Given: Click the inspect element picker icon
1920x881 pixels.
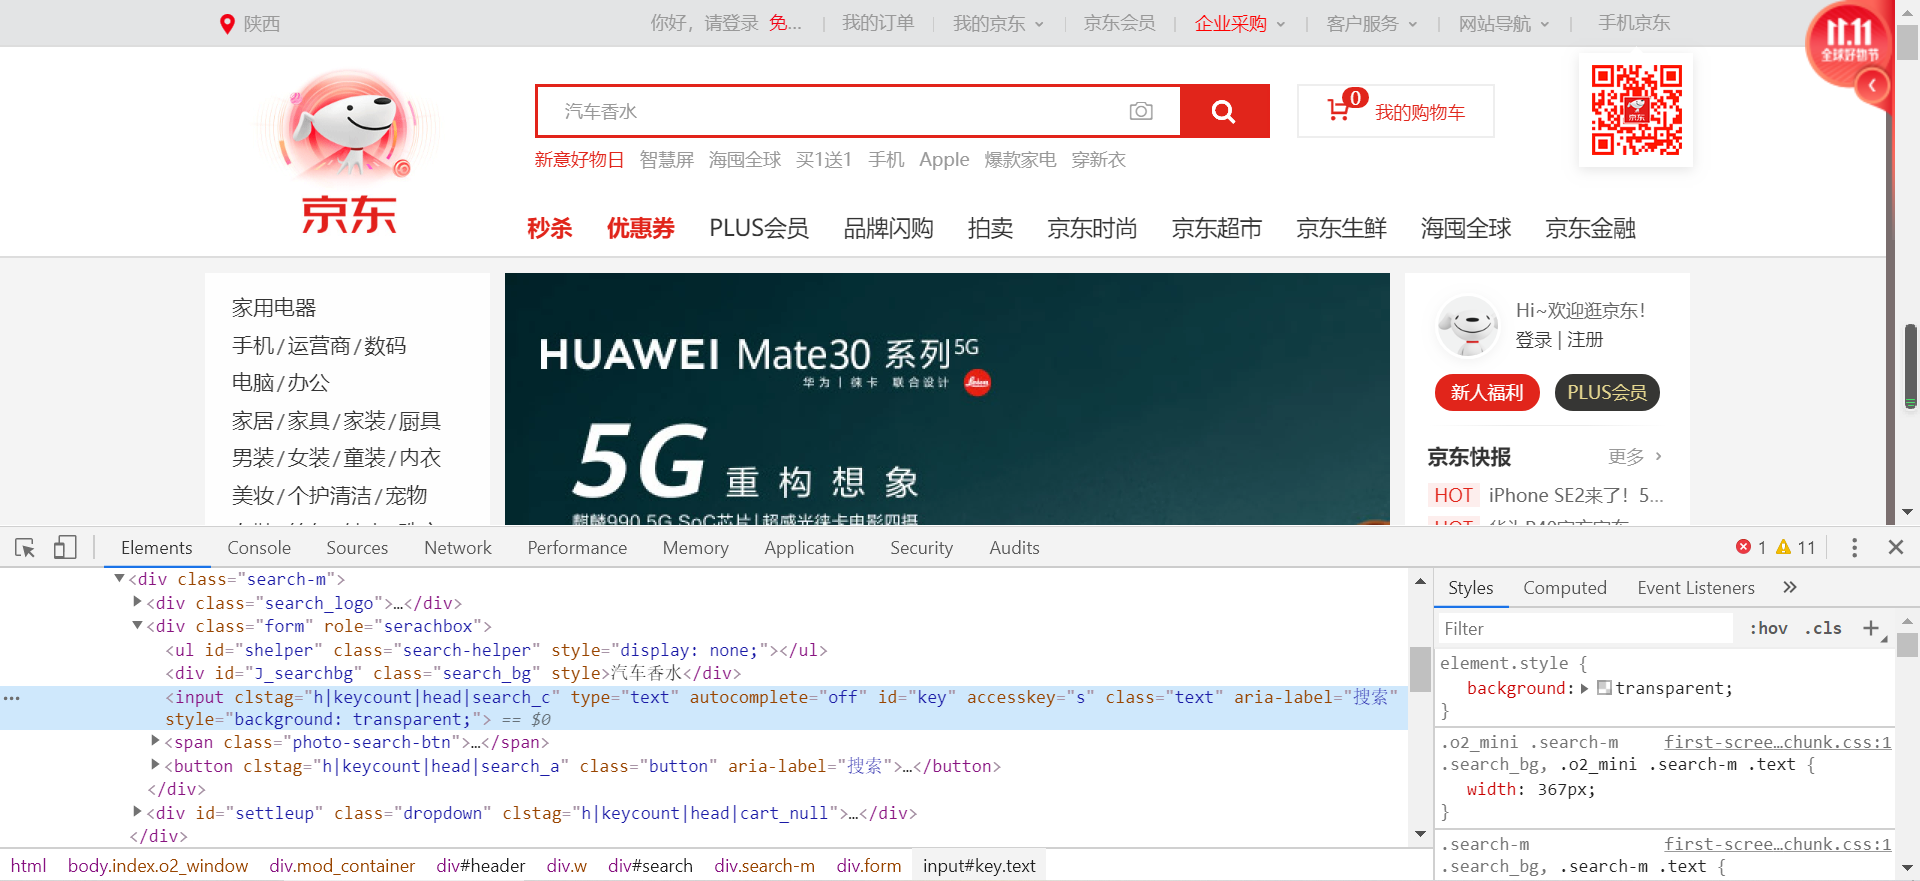Looking at the screenshot, I should [26, 547].
